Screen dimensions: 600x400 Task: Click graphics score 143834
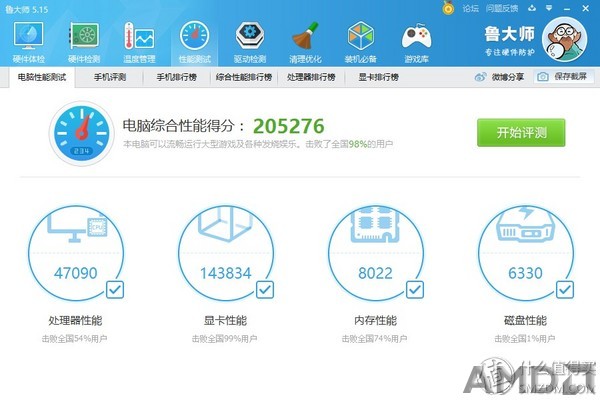226,273
